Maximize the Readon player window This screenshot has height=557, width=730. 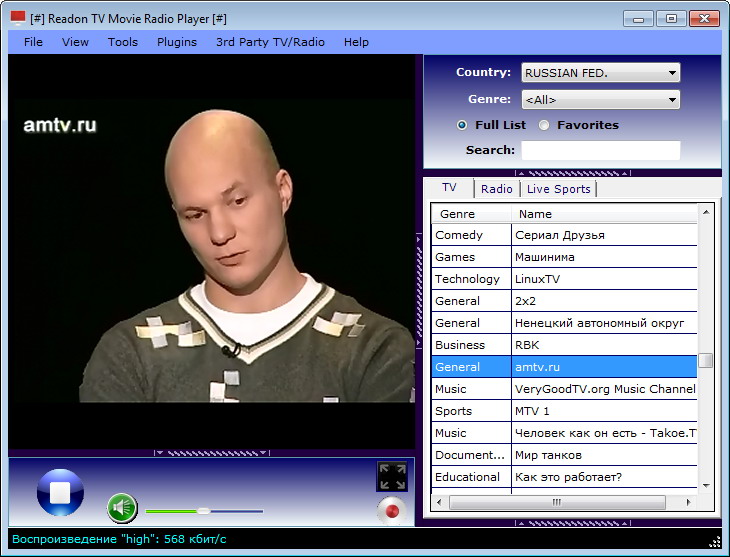[671, 19]
